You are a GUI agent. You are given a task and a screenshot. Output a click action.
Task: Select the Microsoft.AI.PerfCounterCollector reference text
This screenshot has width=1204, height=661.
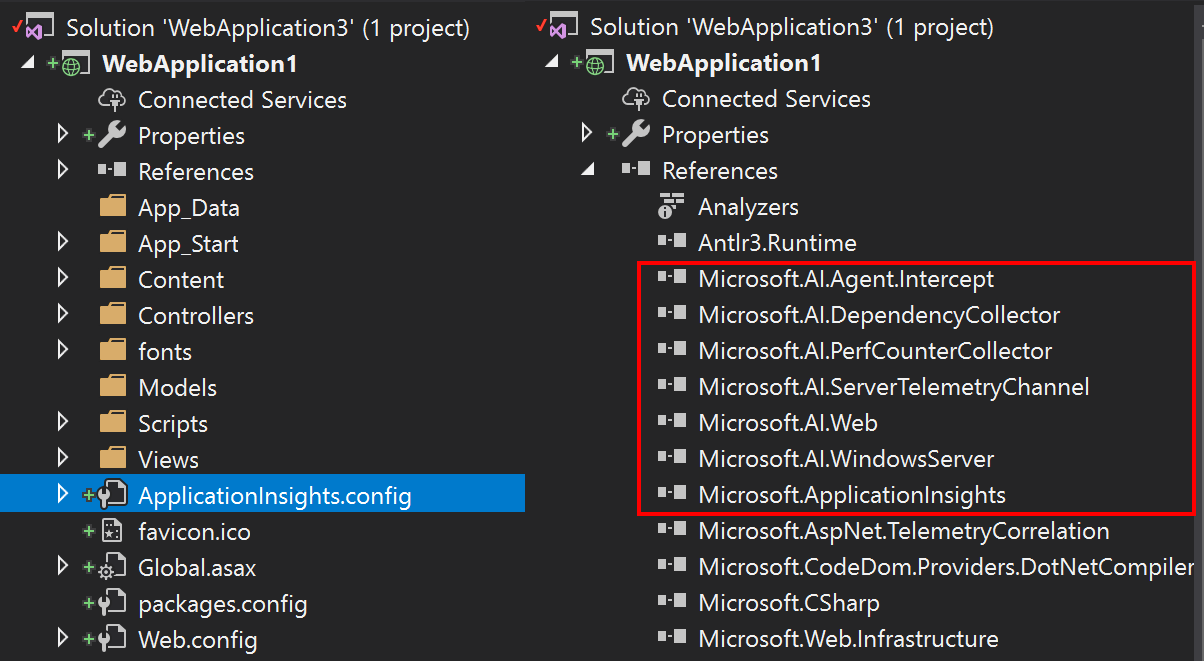click(875, 351)
